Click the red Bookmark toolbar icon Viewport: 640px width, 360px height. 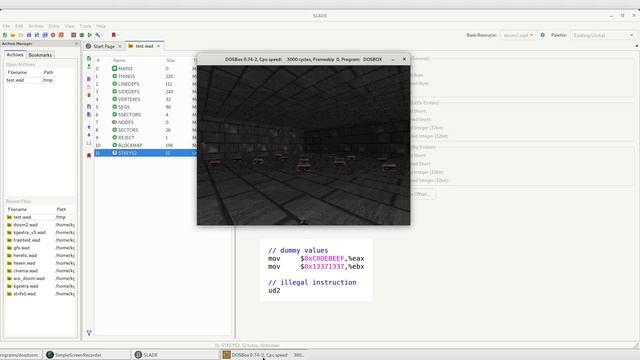coord(113,35)
